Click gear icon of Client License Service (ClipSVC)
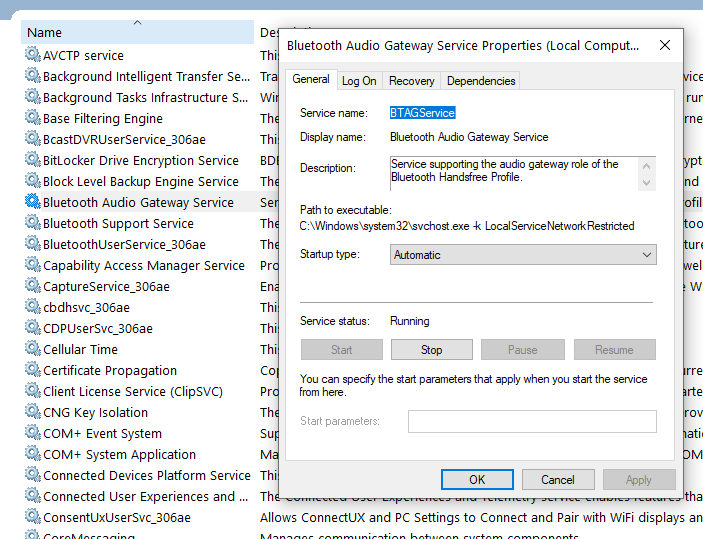This screenshot has width=703, height=539. [33, 391]
